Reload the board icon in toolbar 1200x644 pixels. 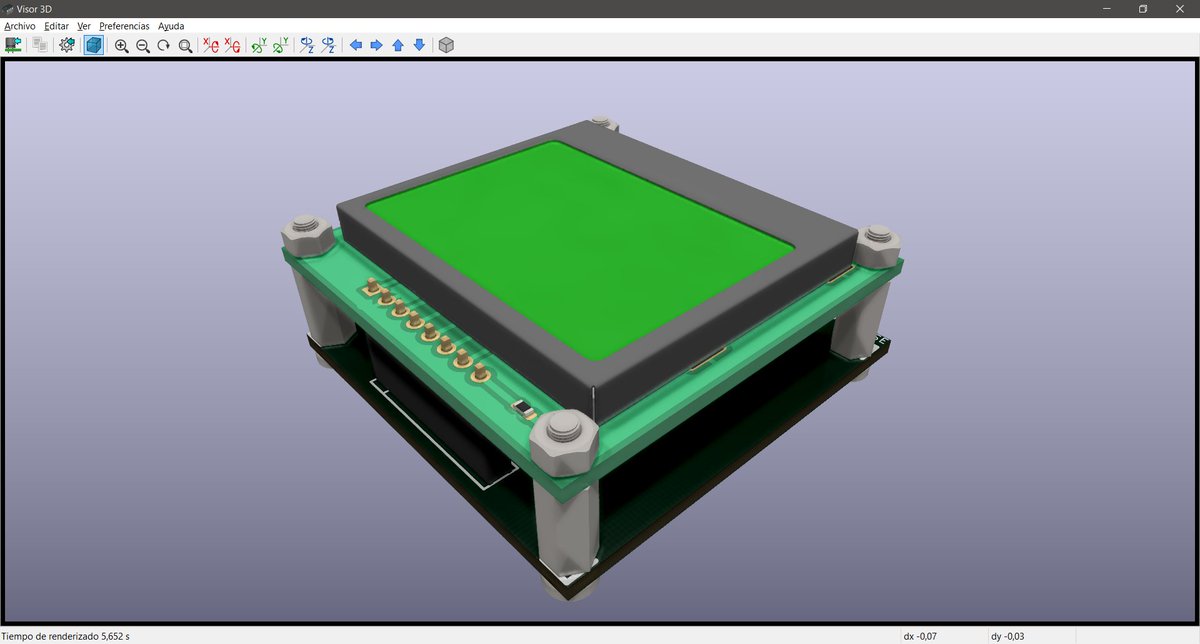tap(13, 45)
